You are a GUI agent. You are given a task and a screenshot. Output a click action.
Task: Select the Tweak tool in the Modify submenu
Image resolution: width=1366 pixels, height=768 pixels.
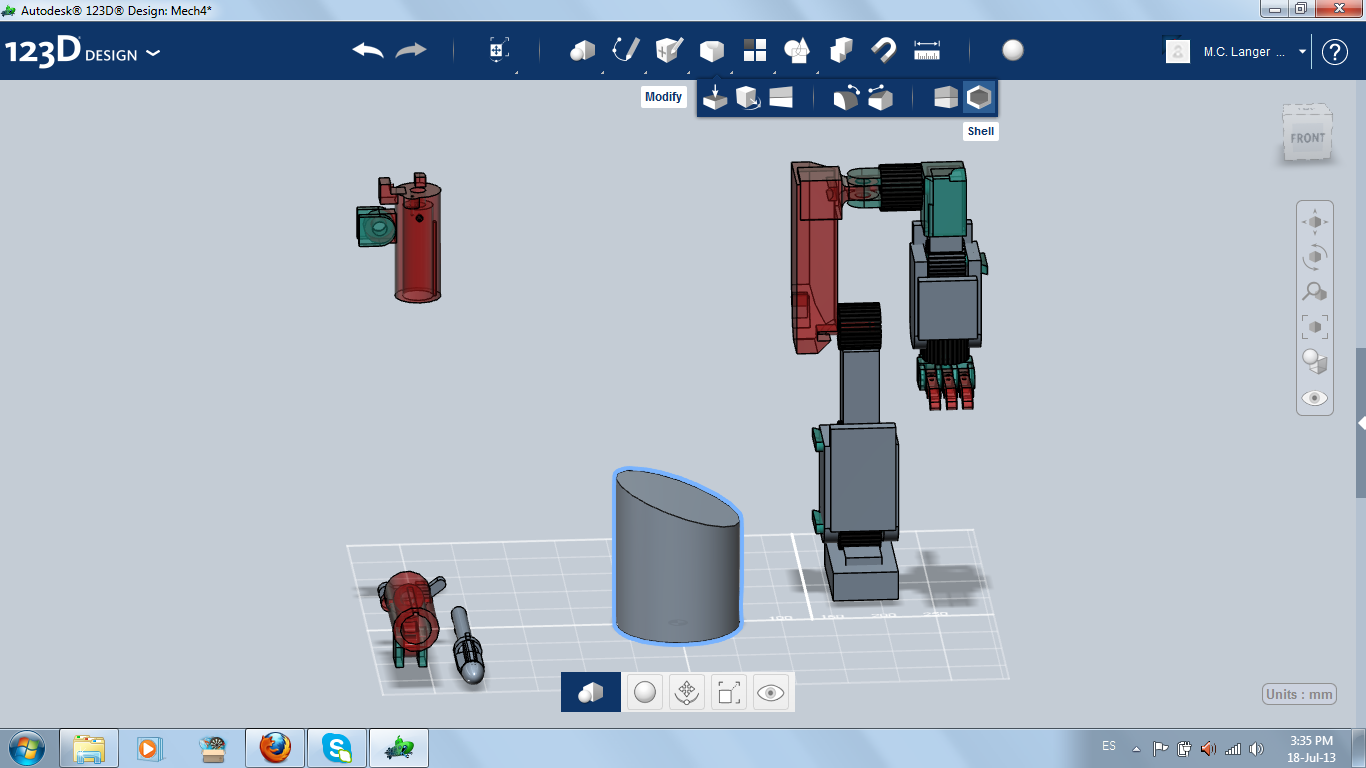748,98
